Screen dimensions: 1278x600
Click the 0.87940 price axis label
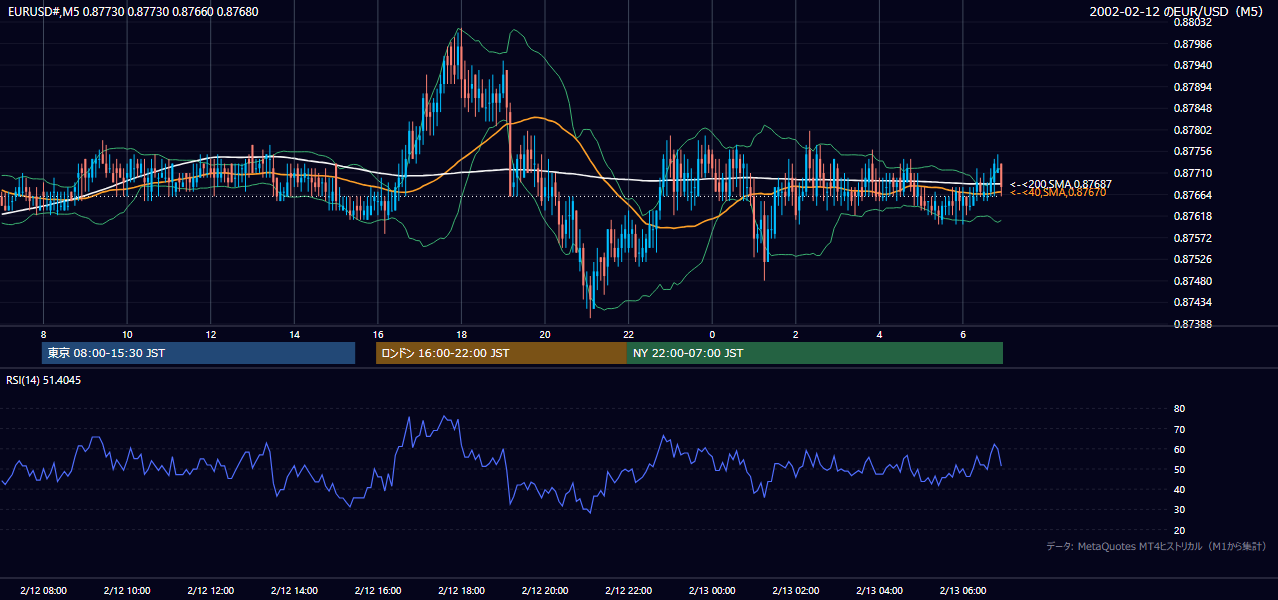coord(1193,65)
